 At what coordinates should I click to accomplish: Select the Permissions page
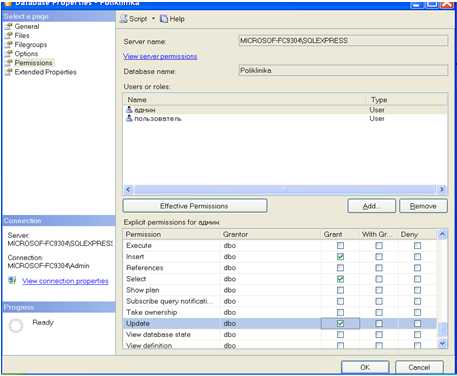(x=33, y=63)
